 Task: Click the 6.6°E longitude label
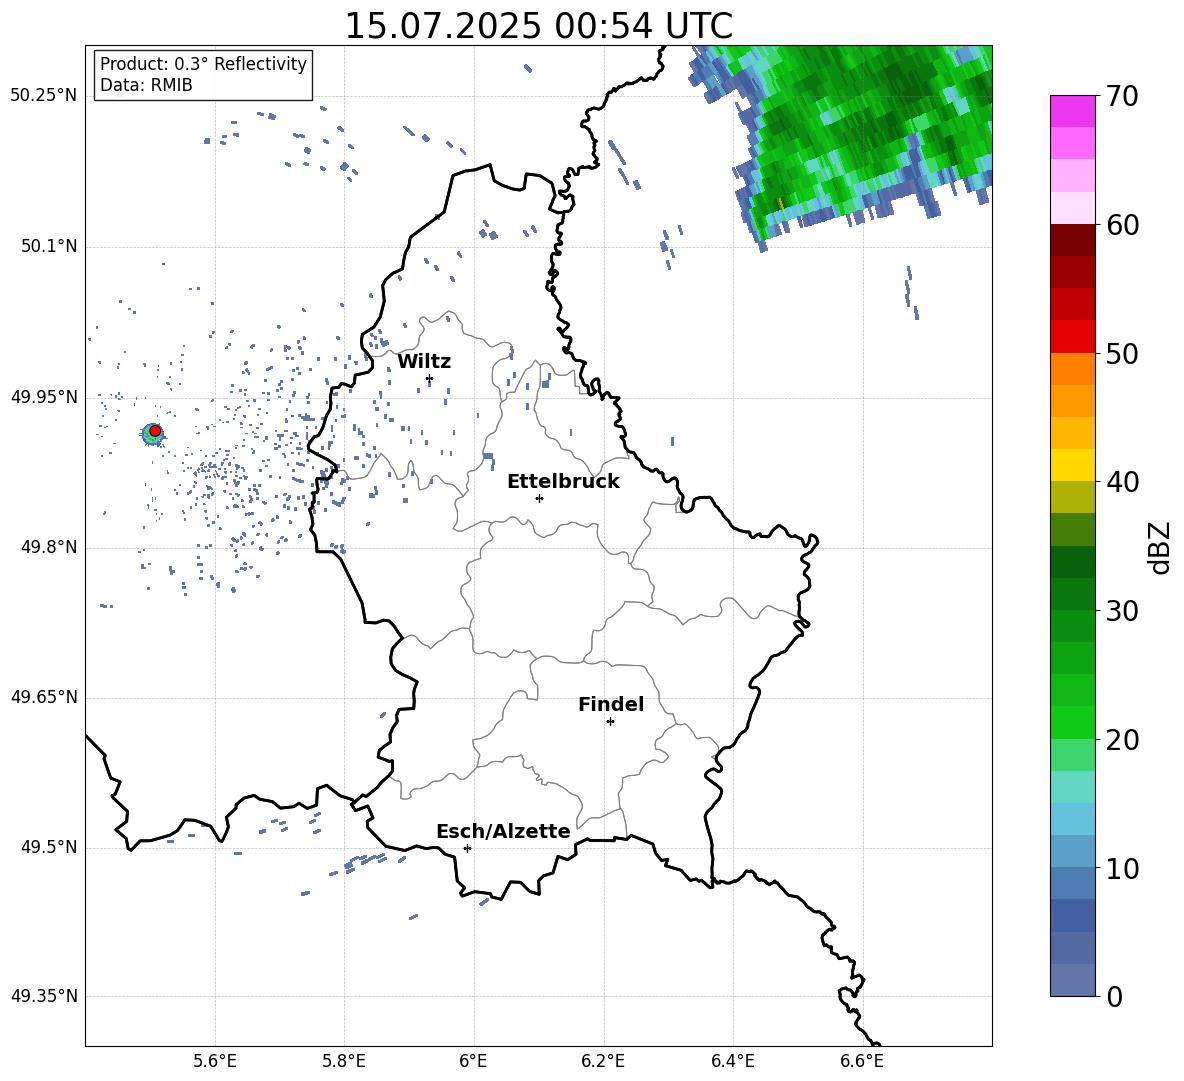[862, 1061]
